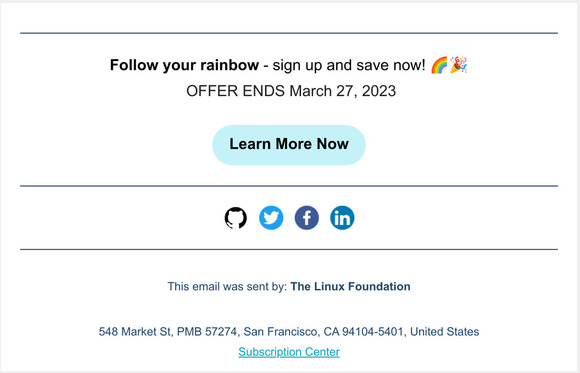
Task: Click the San Francisco city name
Action: (x=280, y=332)
